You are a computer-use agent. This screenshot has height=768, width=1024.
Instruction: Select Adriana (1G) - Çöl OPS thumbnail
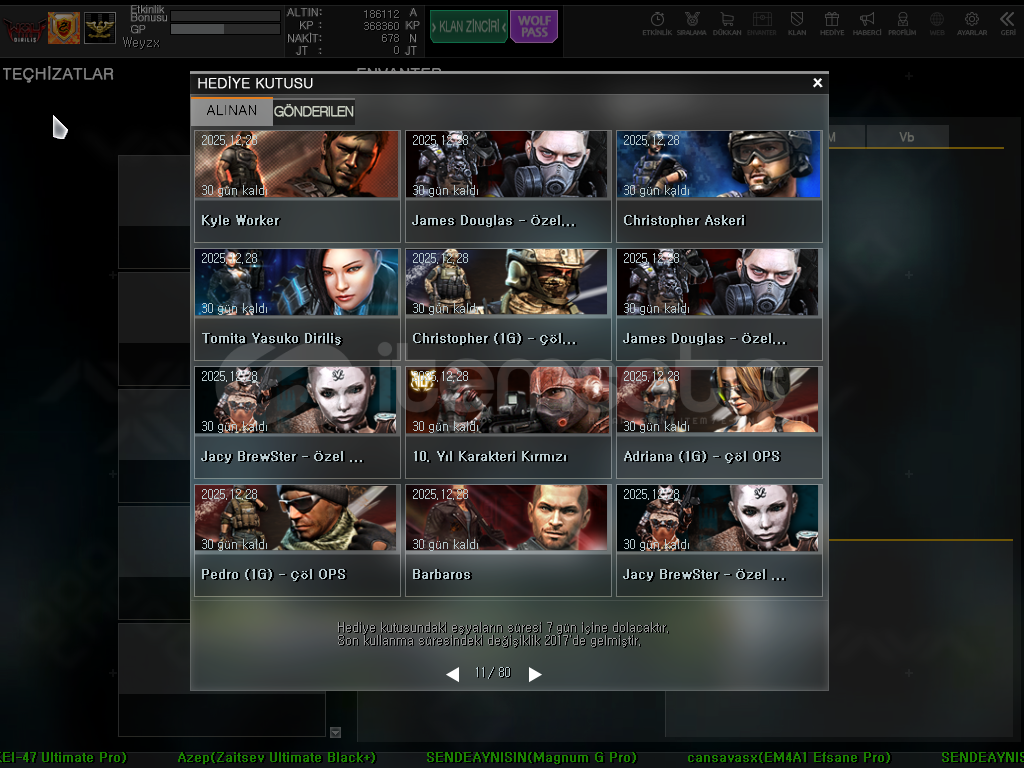(x=718, y=400)
